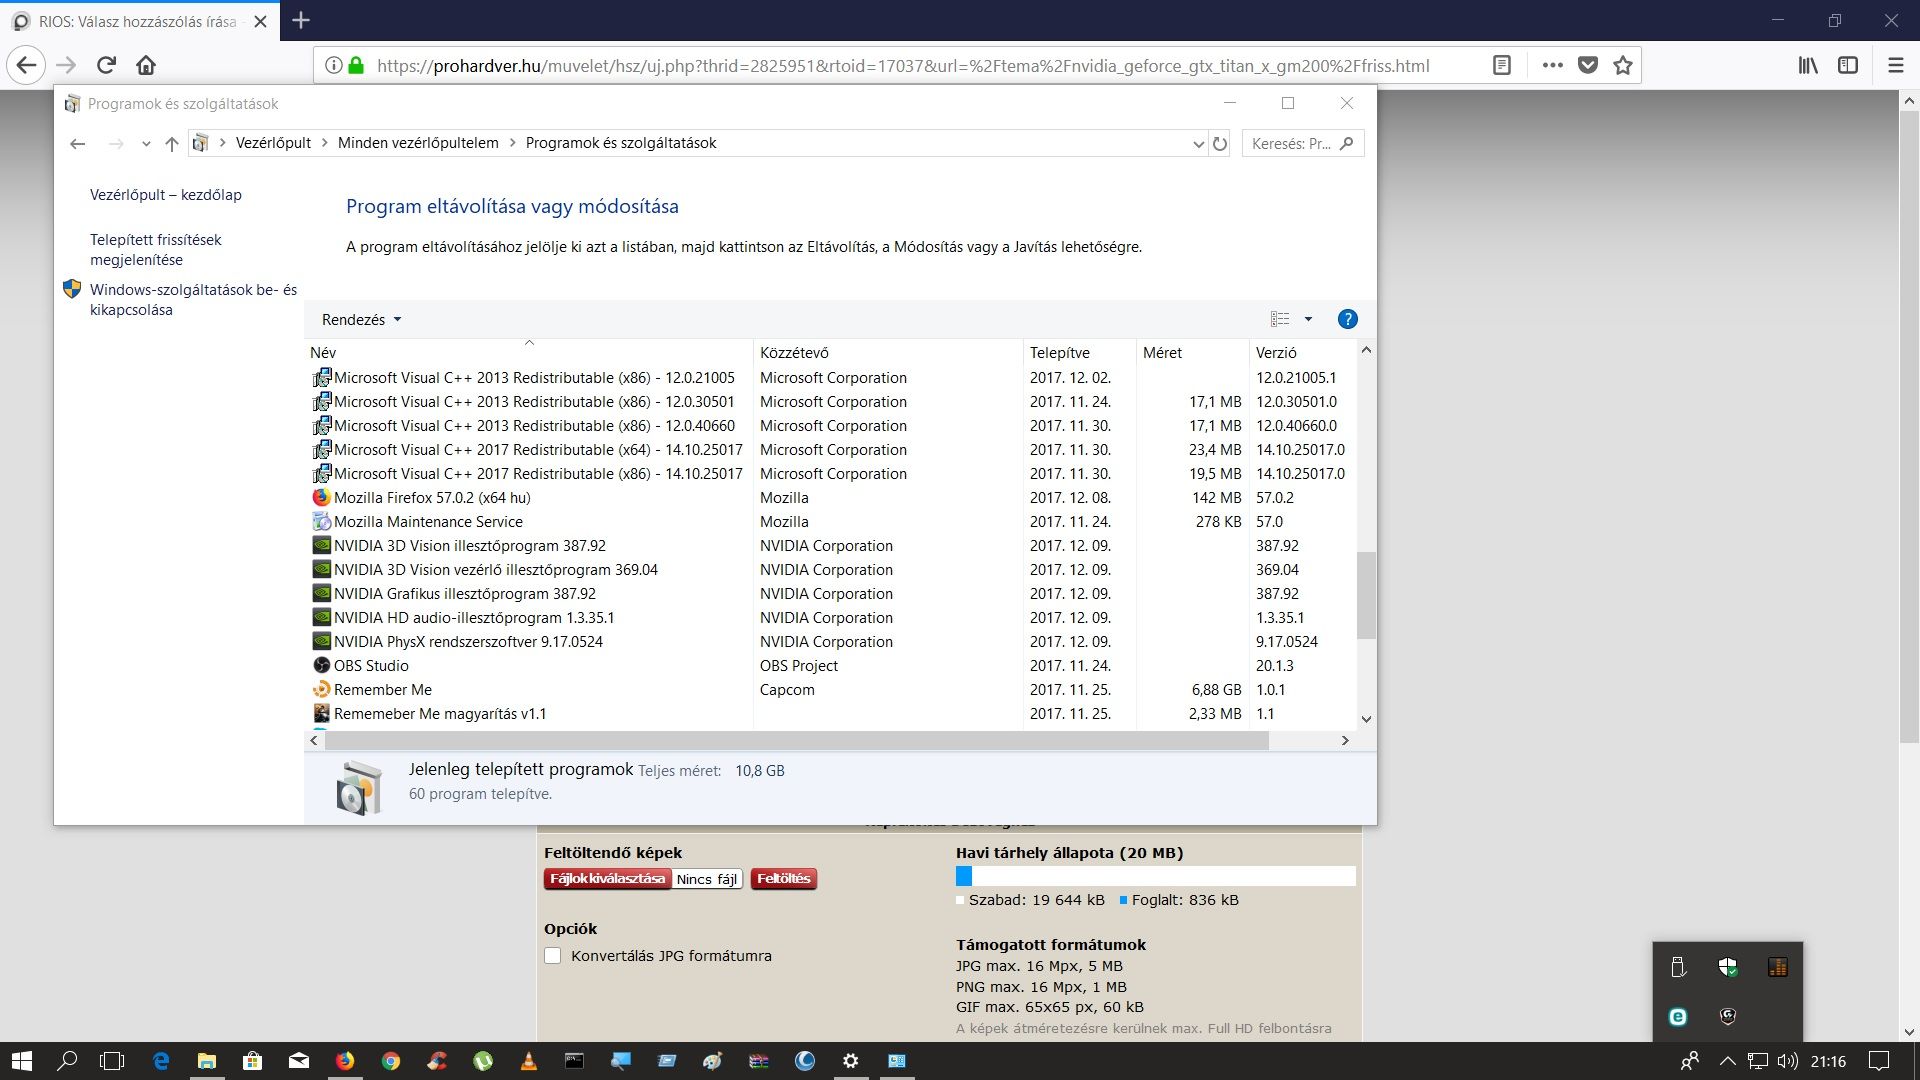
Task: Click the program list vertical scrollbar thumb
Action: (1366, 595)
